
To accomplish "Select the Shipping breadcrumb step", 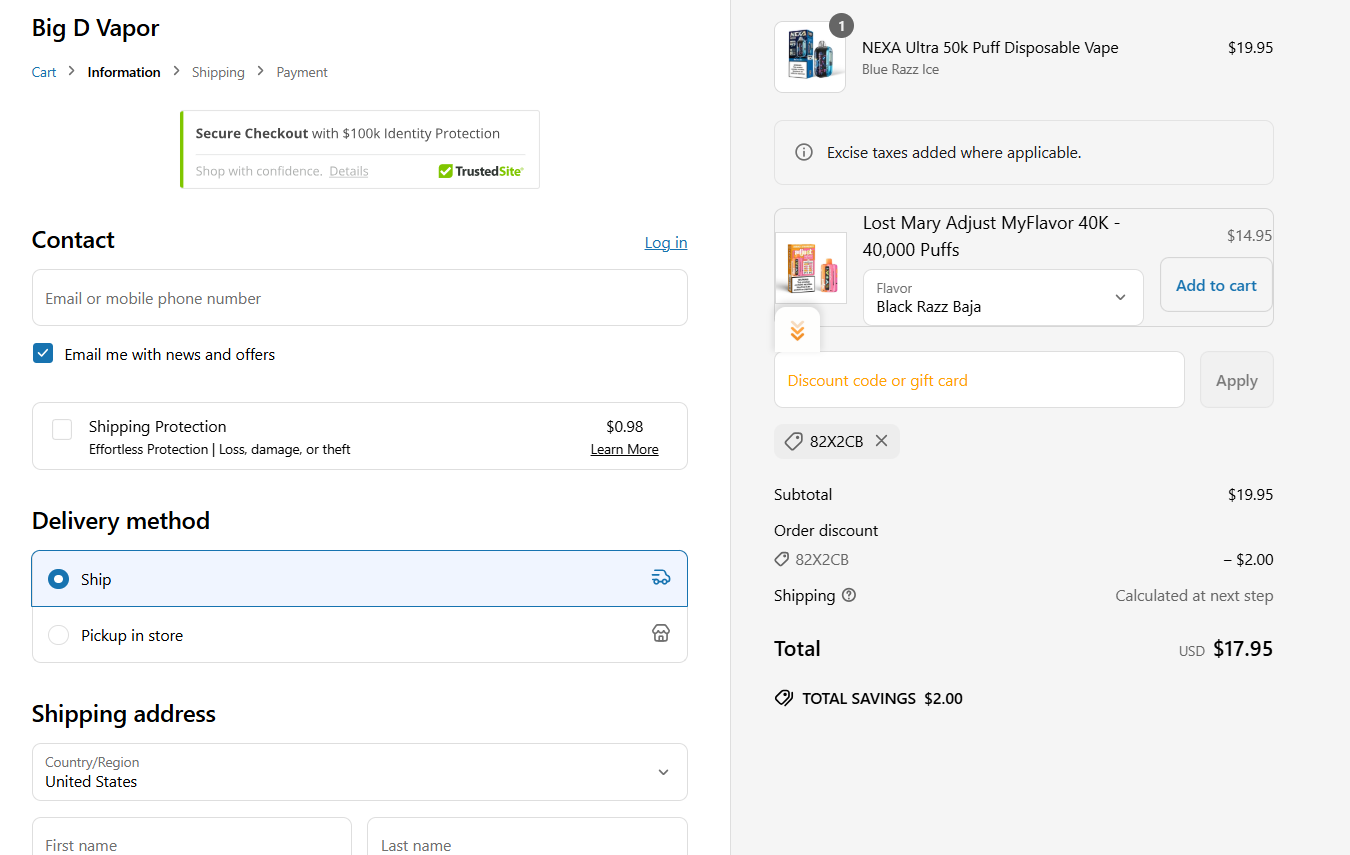I will click(218, 72).
